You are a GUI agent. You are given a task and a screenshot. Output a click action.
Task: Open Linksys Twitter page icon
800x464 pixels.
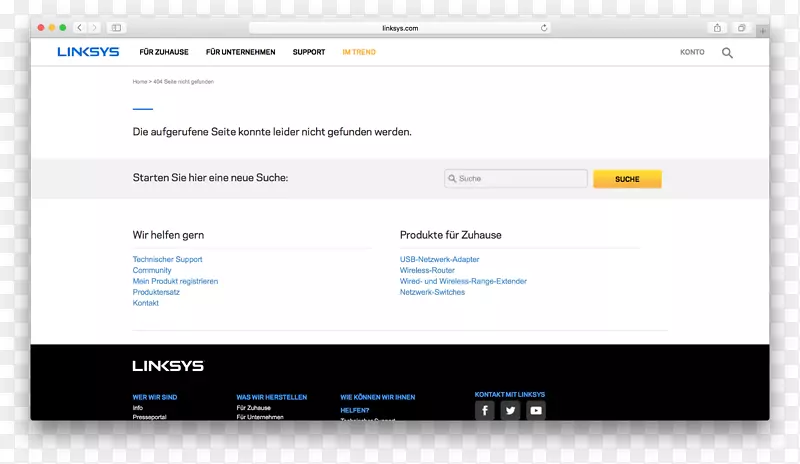click(x=510, y=410)
